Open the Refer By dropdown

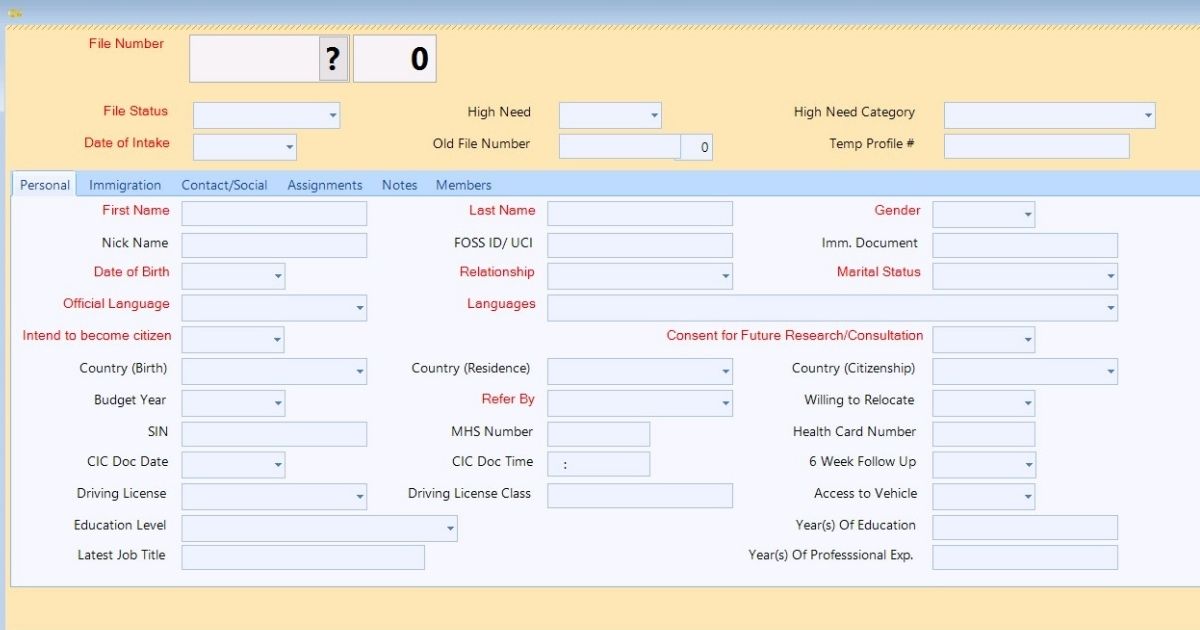coord(725,402)
